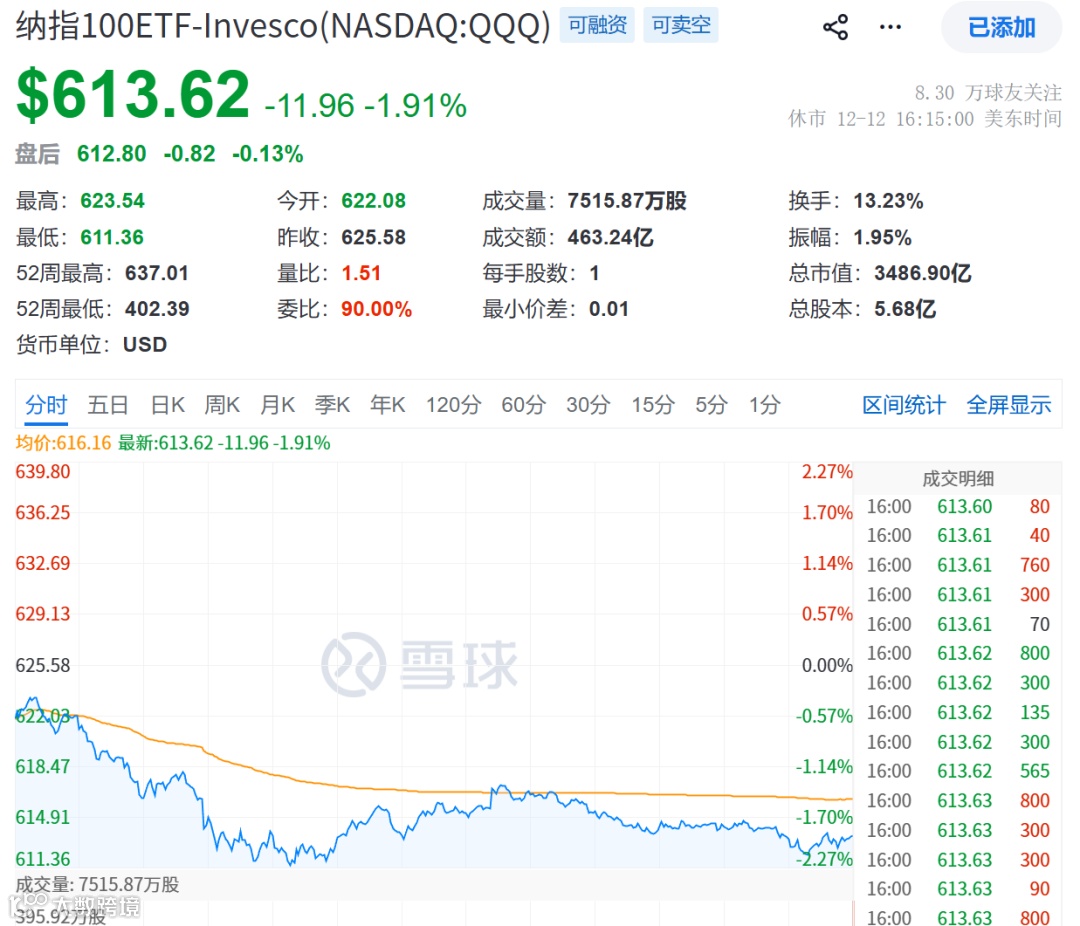Click the 均价:616.16 label above chart
1080x926 pixels.
point(63,443)
